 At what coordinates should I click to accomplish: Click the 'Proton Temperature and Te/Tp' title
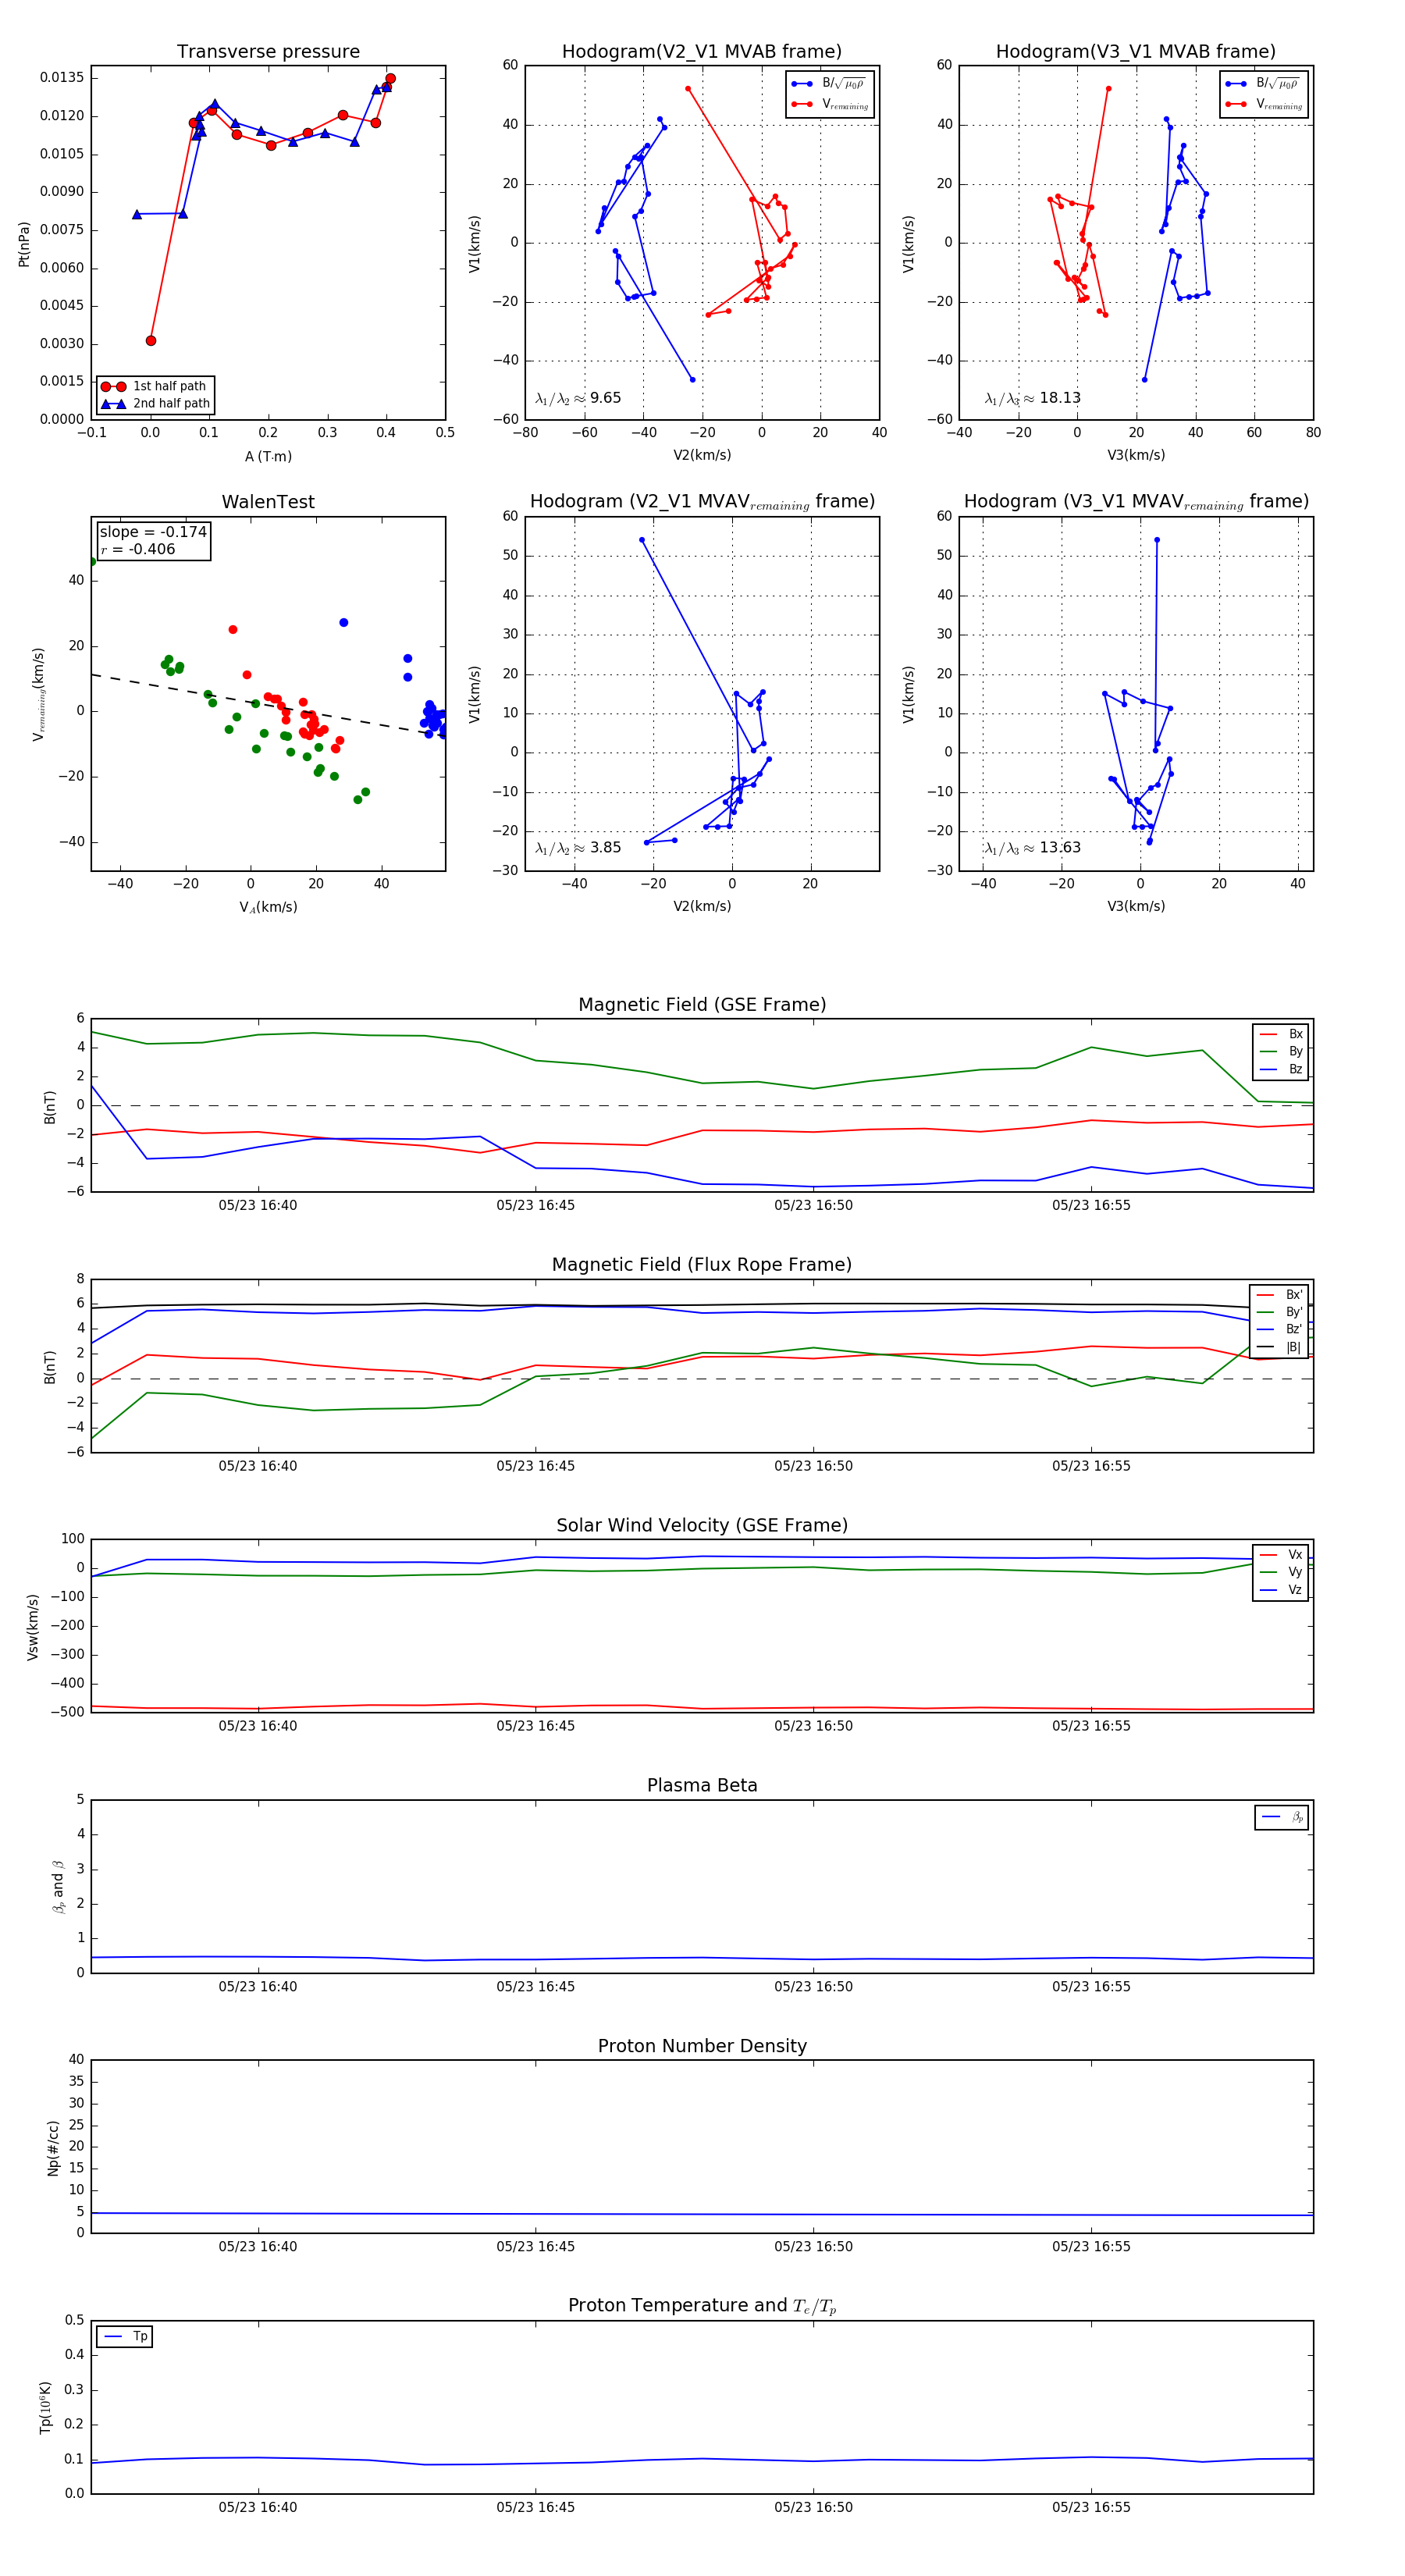[702, 2306]
